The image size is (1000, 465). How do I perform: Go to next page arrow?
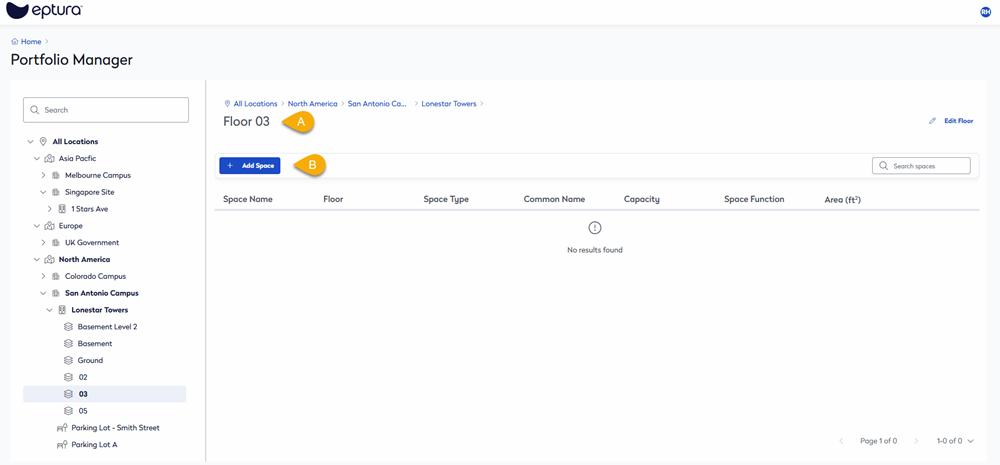pyautogui.click(x=916, y=441)
